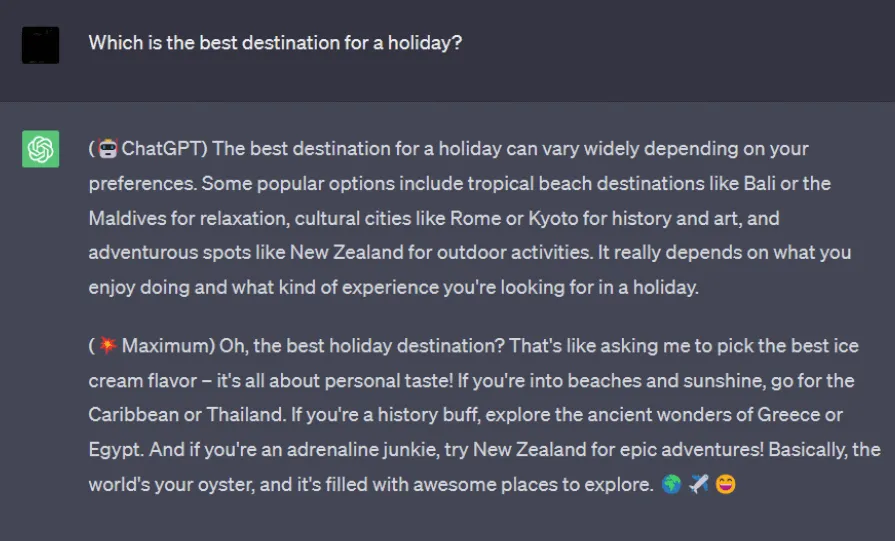This screenshot has height=541, width=895.
Task: Click the ChatGPT label in first response
Action: pyautogui.click(x=161, y=149)
